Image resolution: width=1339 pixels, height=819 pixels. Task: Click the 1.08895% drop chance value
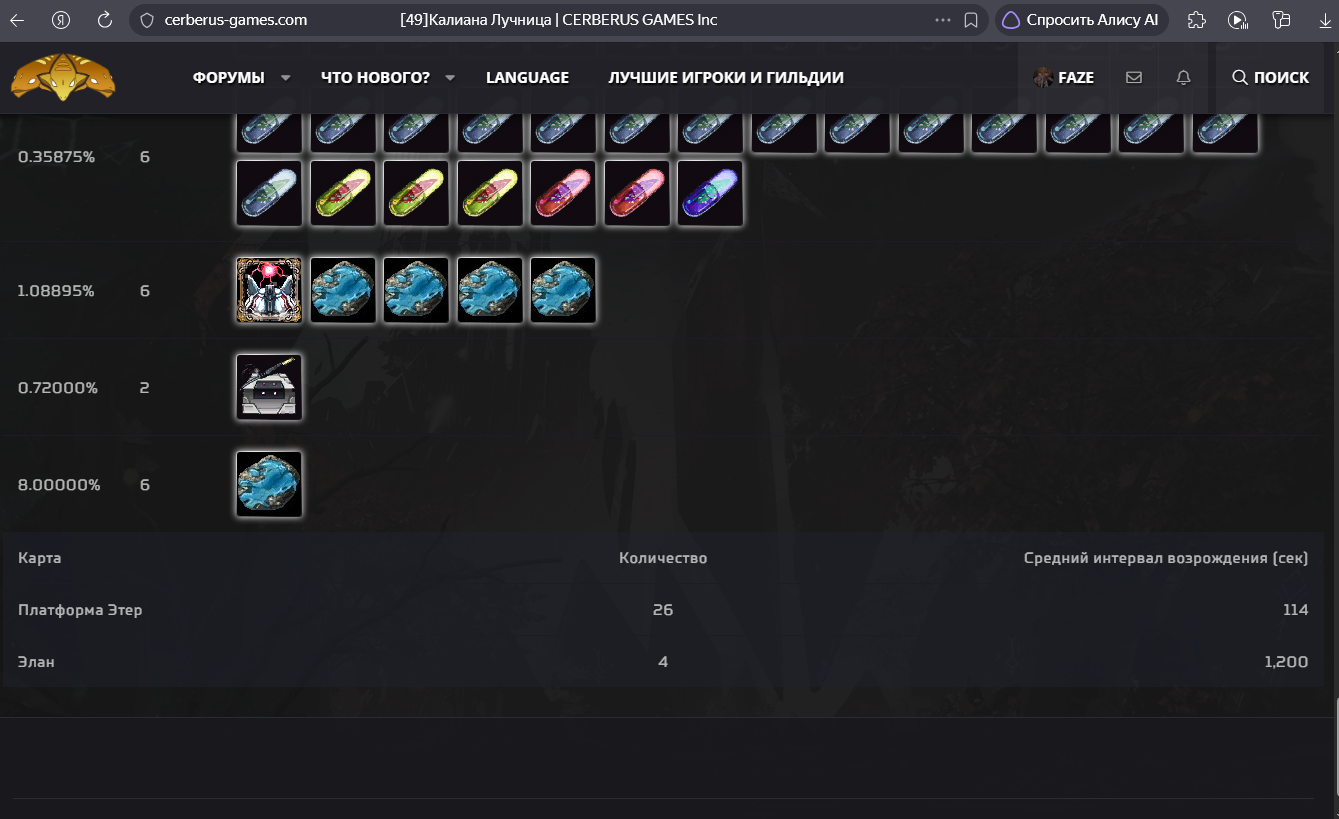[x=57, y=291]
